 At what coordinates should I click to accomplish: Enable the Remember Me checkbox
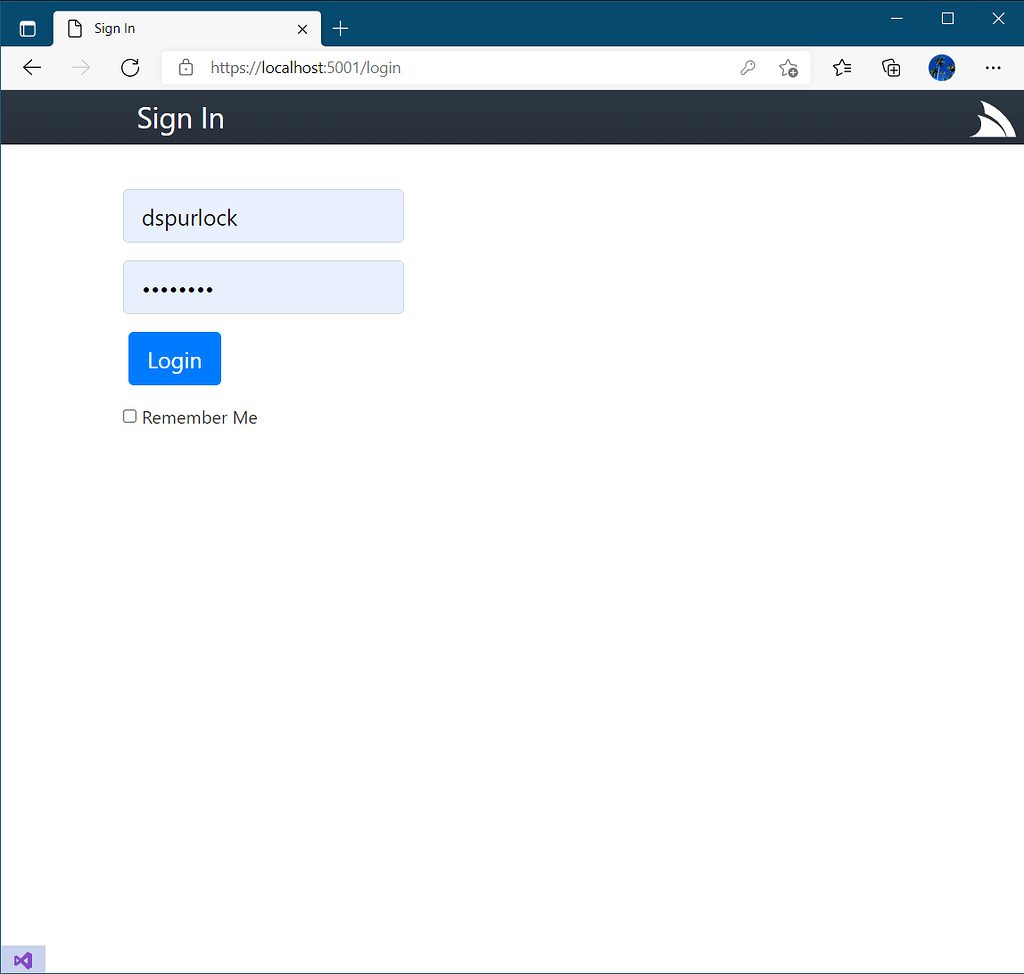click(129, 416)
